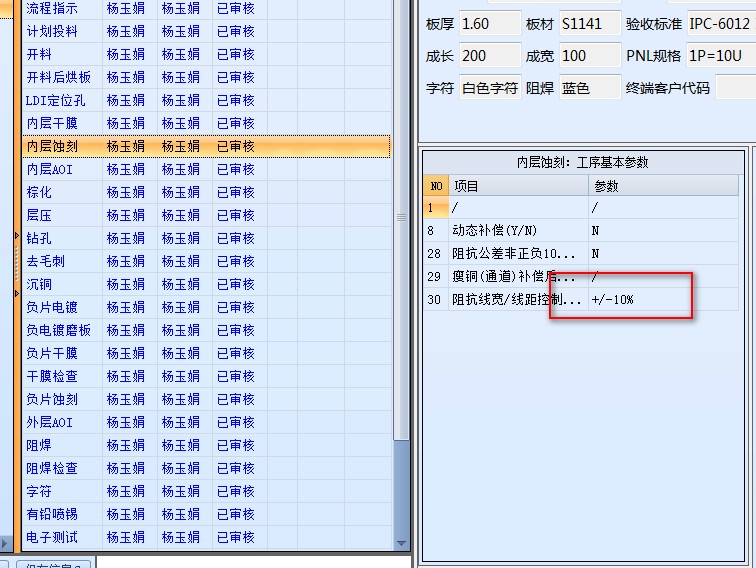This screenshot has width=756, height=568.
Task: Select the 干膜检查 process row
Action: (206, 376)
